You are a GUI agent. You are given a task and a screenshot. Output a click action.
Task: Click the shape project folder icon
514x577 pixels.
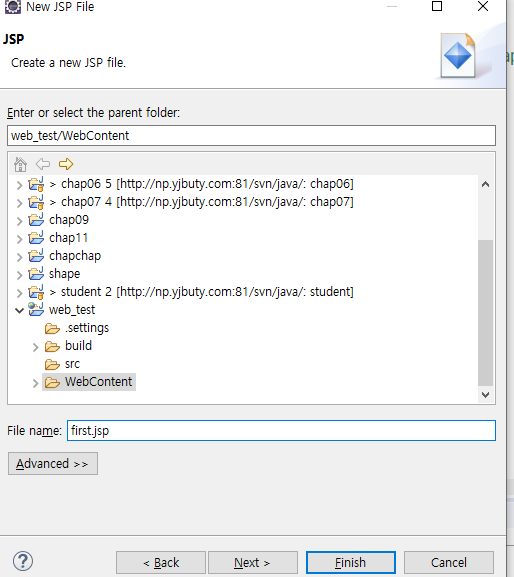(36, 274)
